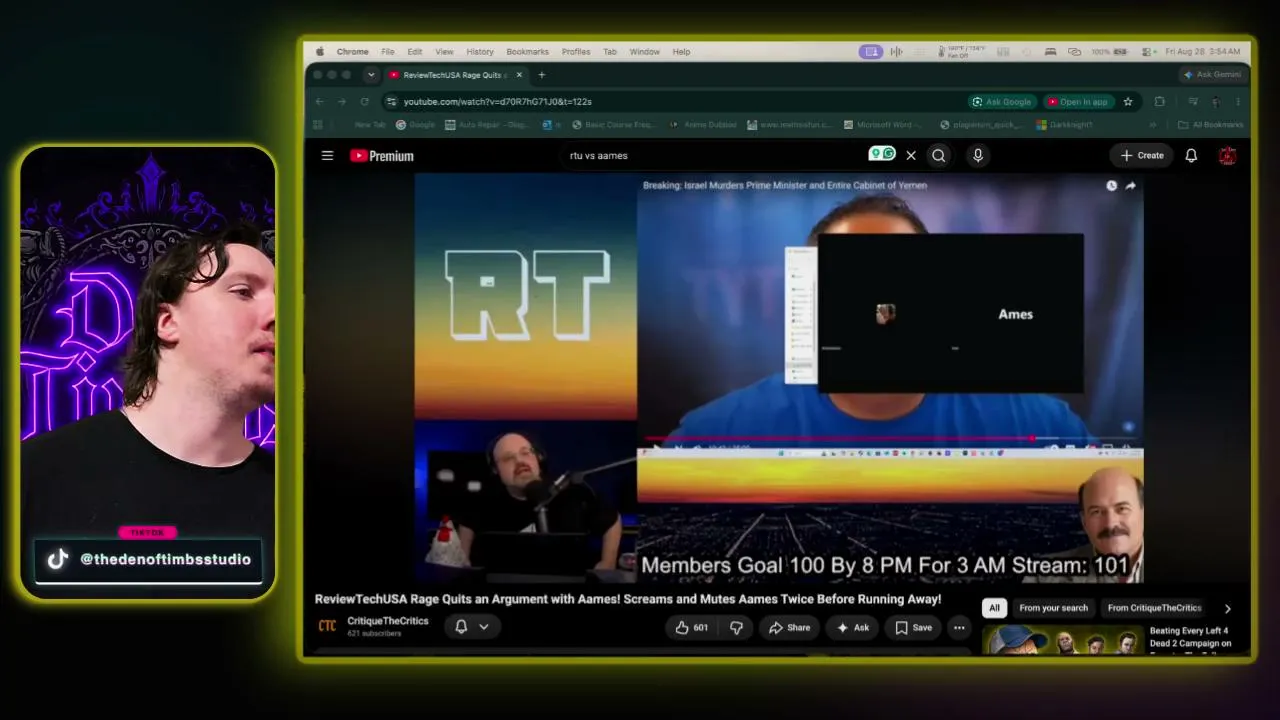Open the View menu
Screen dimensions: 1280x720
coord(444,52)
